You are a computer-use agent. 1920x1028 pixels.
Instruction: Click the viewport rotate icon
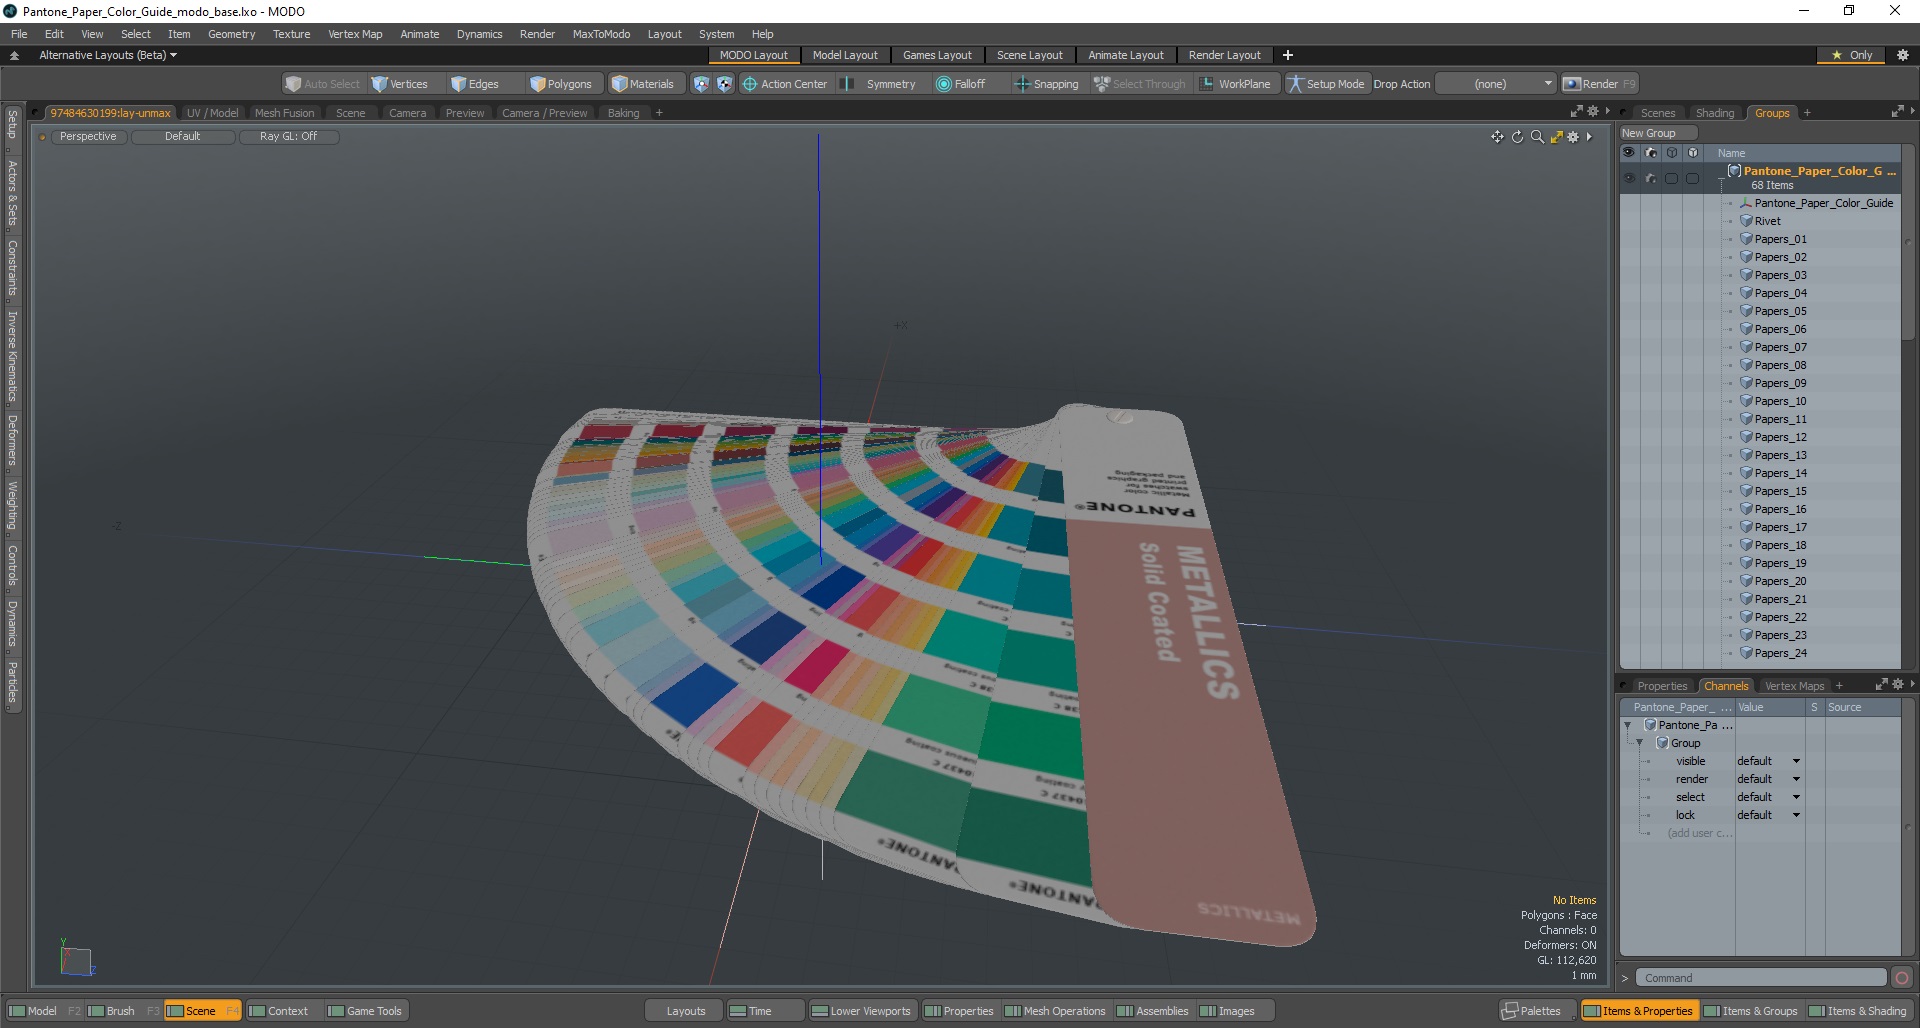click(1517, 137)
